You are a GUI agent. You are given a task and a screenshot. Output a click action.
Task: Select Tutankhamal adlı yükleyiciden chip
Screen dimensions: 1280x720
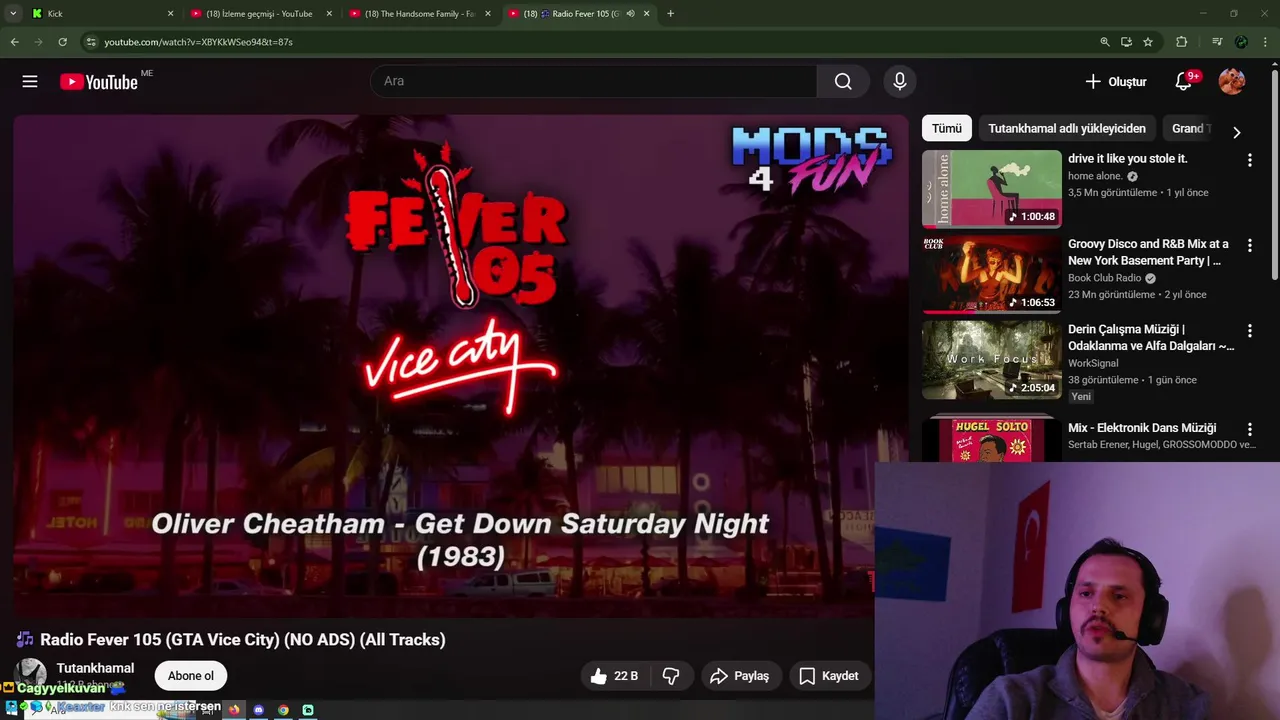point(1067,128)
